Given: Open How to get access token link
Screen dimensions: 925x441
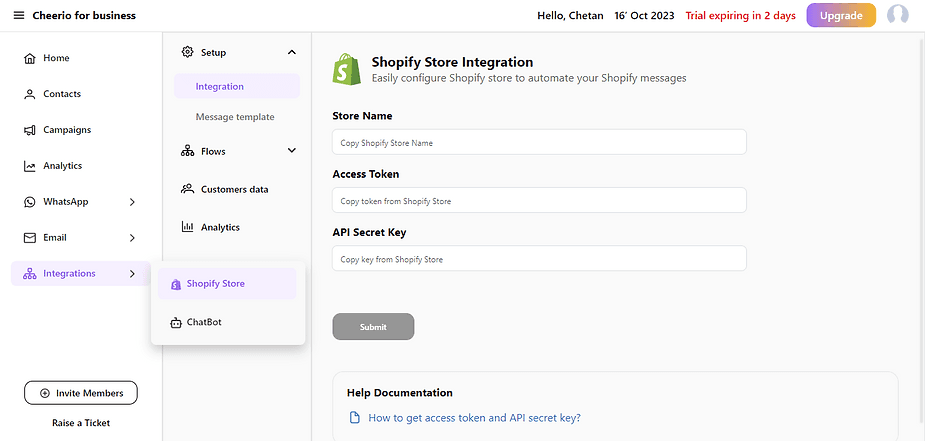Looking at the screenshot, I should pos(474,418).
